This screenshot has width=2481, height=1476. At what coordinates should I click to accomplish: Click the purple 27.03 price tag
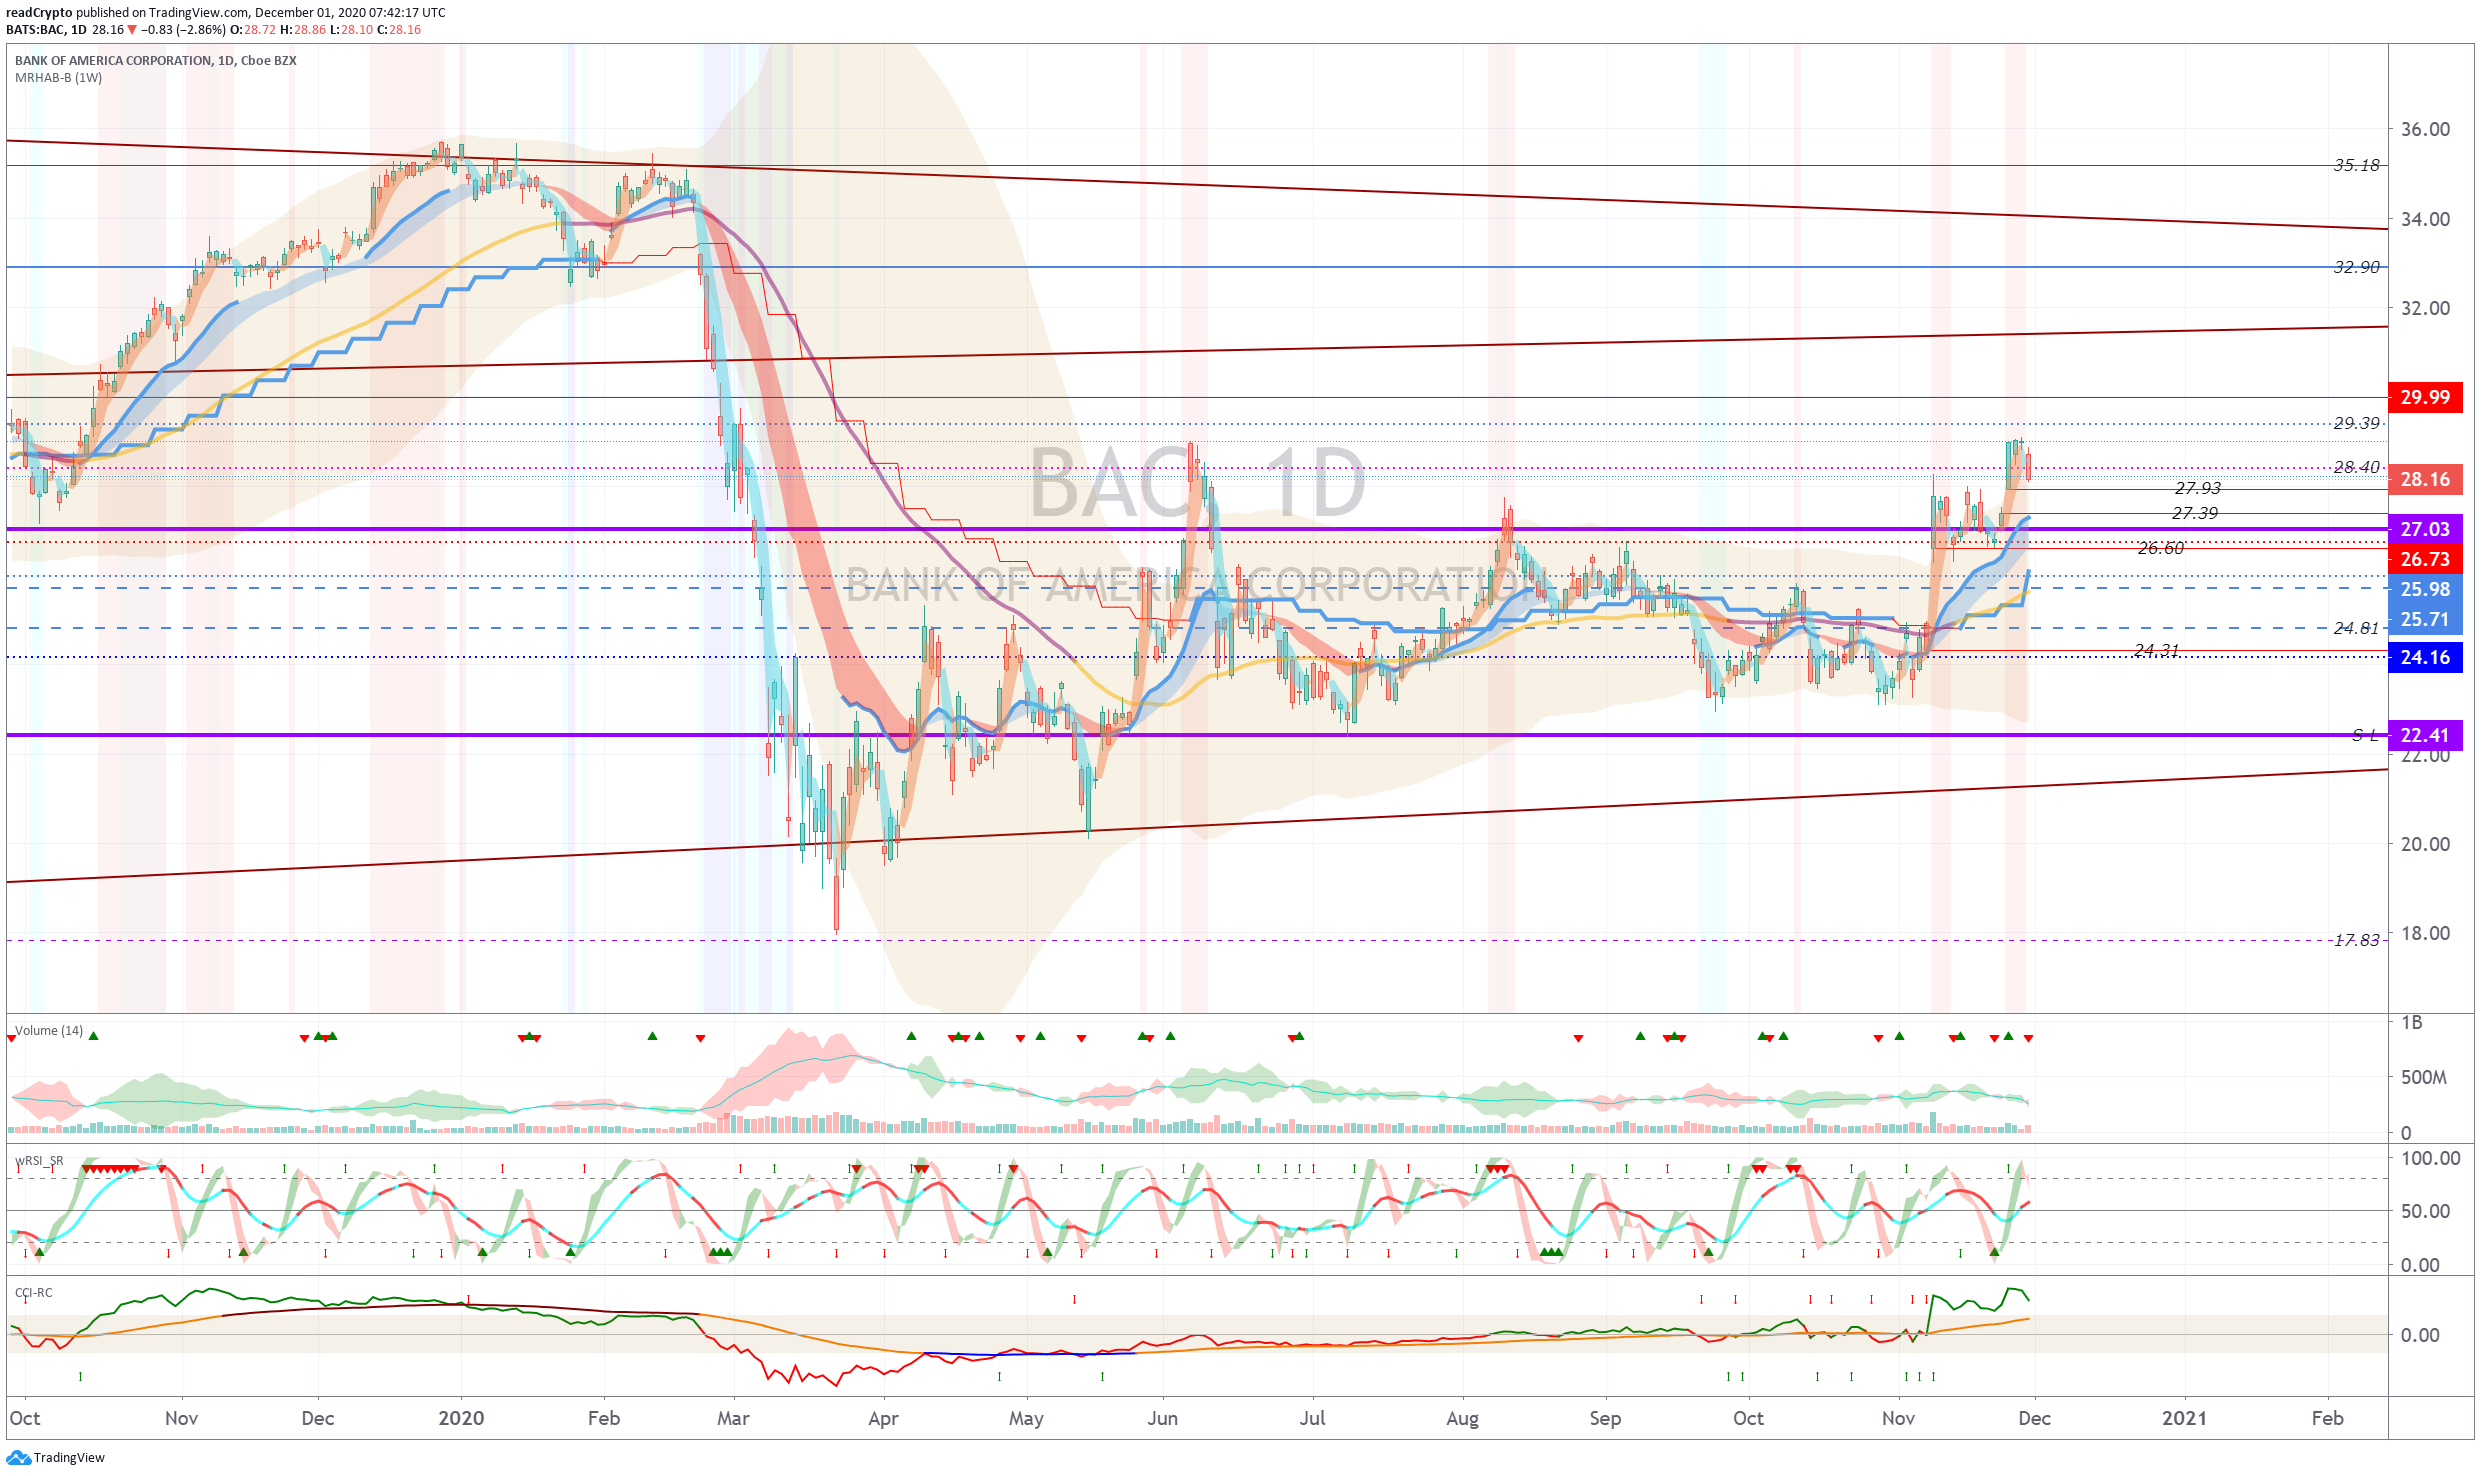tap(2425, 530)
